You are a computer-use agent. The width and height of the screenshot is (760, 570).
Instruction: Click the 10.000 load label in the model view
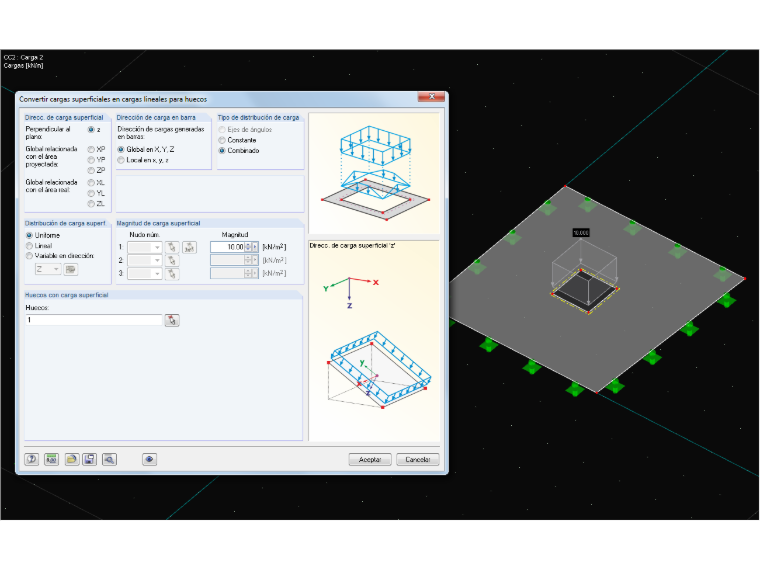[581, 233]
